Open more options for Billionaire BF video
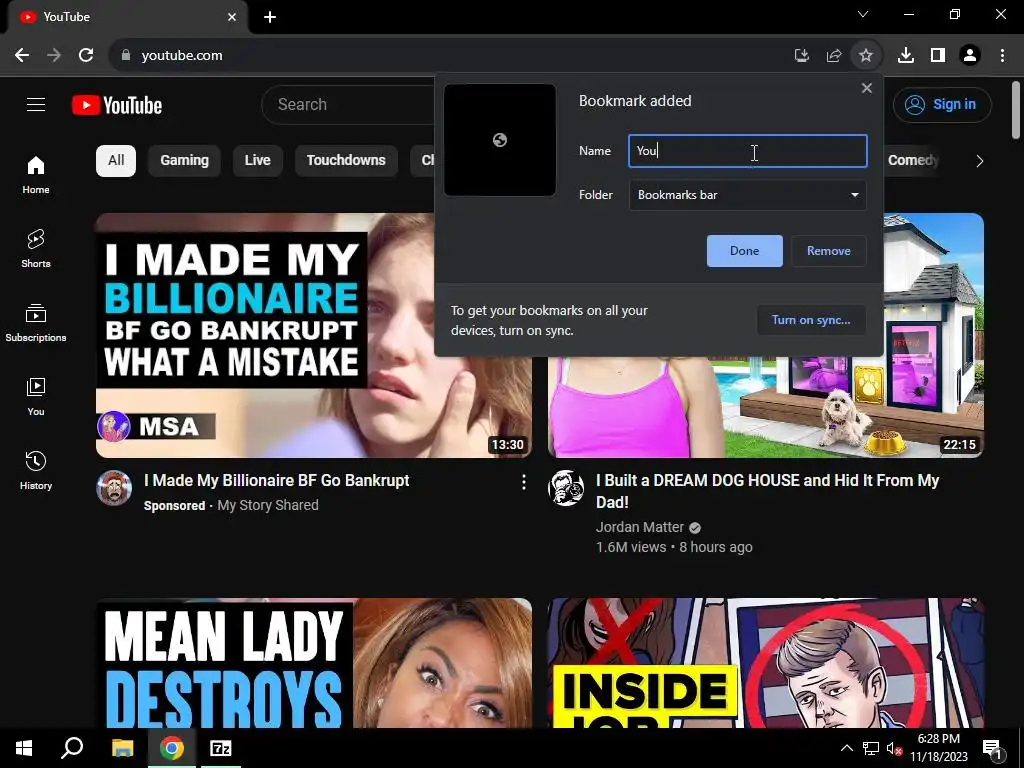This screenshot has width=1024, height=768. point(524,482)
